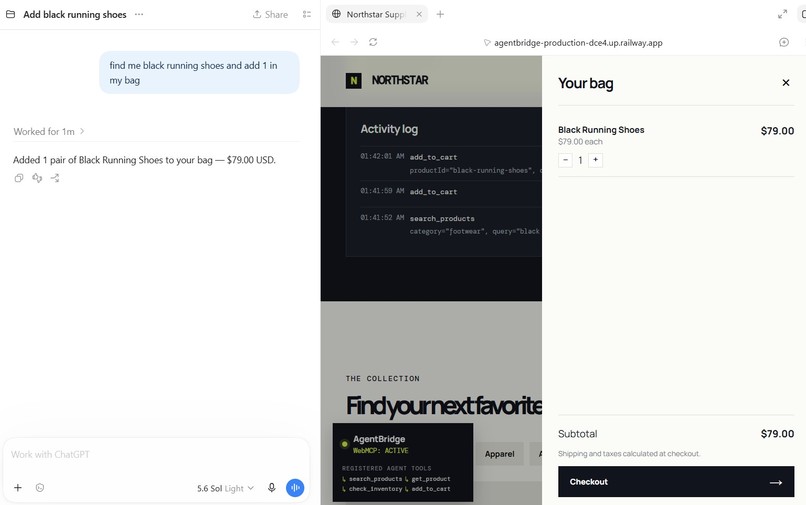The width and height of the screenshot is (806, 505).
Task: Open the '5.6 Sol Light' model dropdown
Action: pos(225,488)
